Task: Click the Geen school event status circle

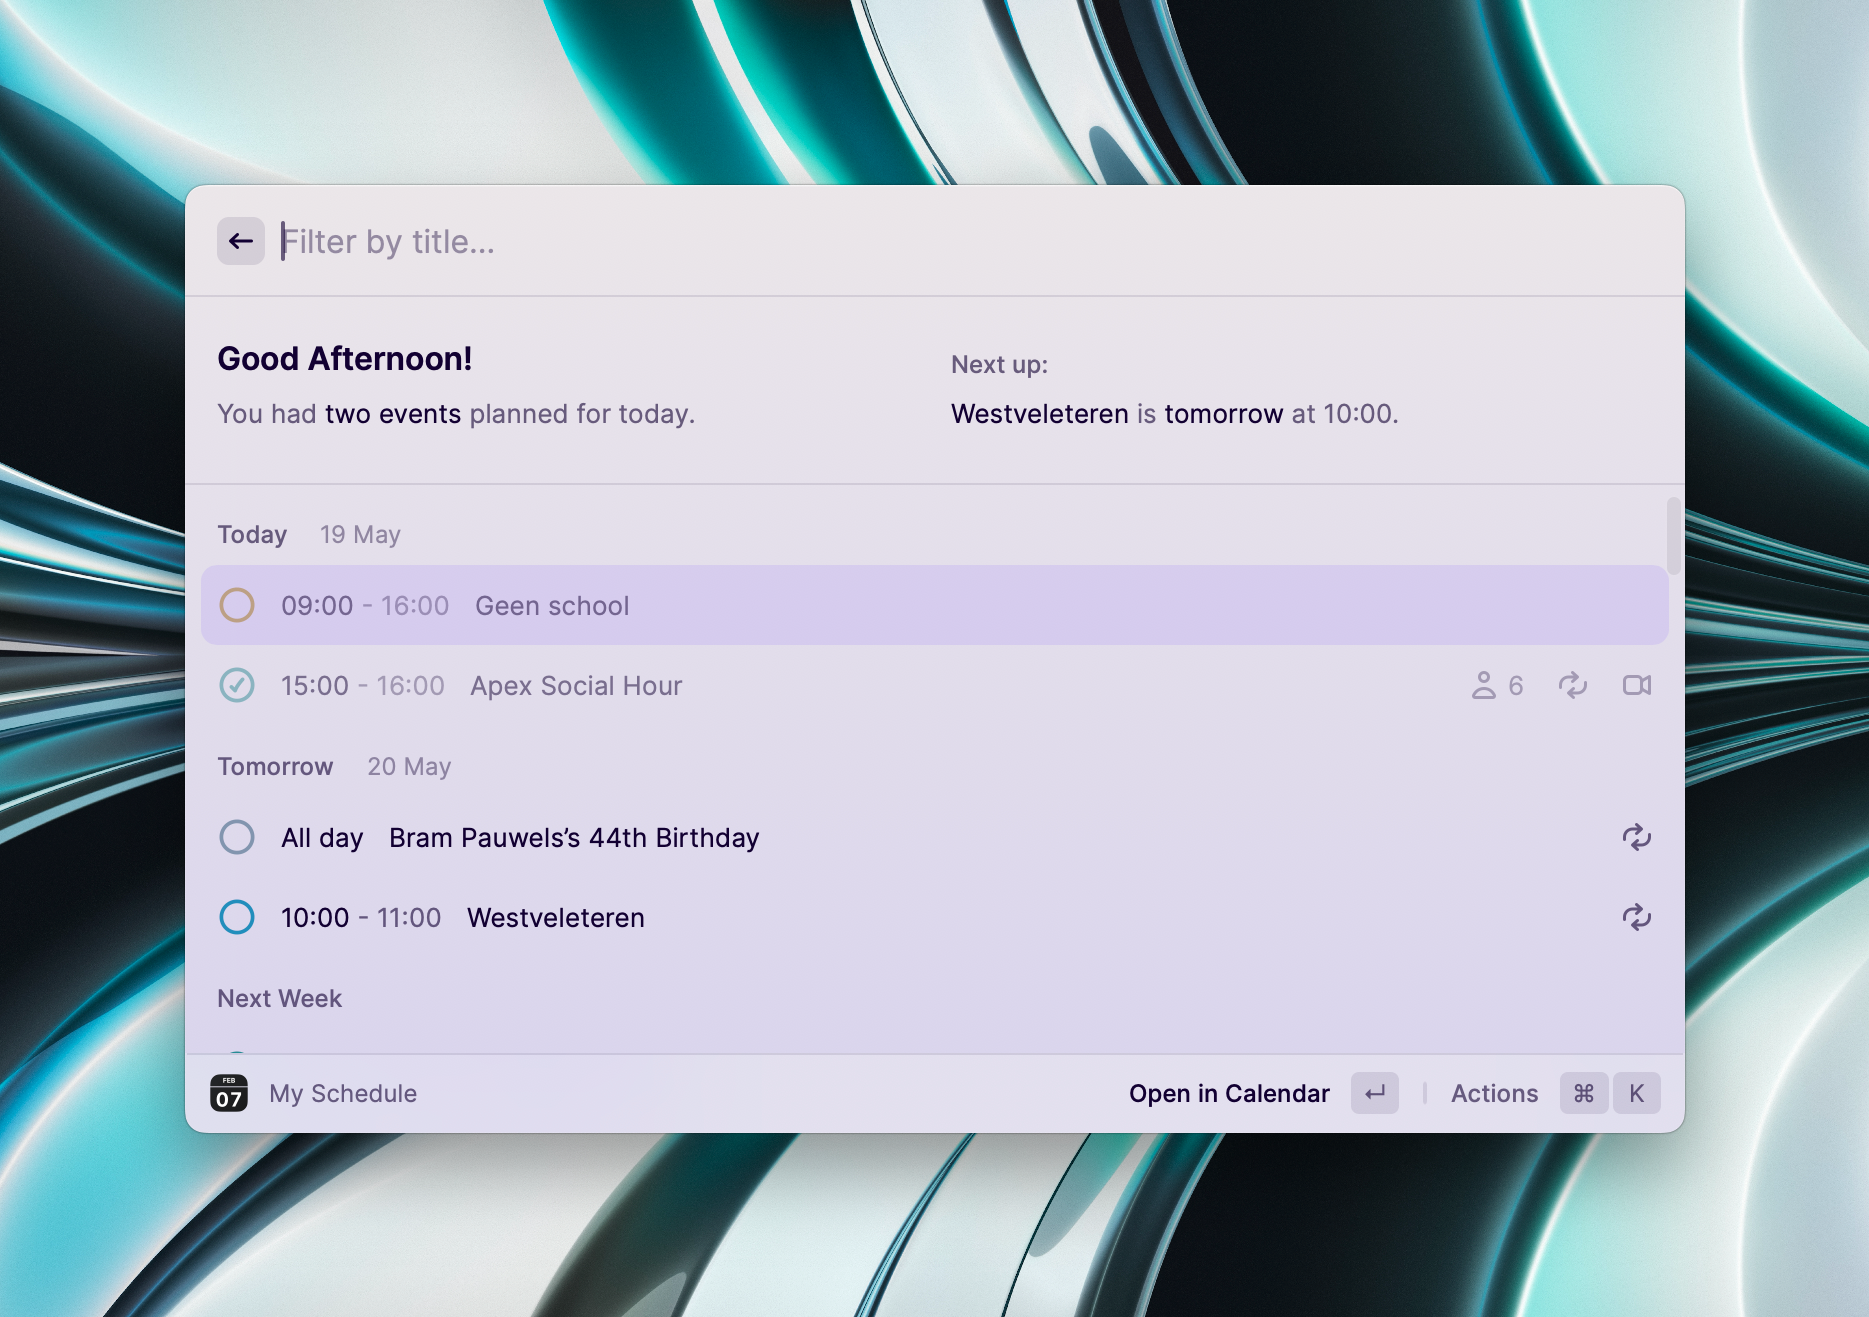Action: pos(237,605)
